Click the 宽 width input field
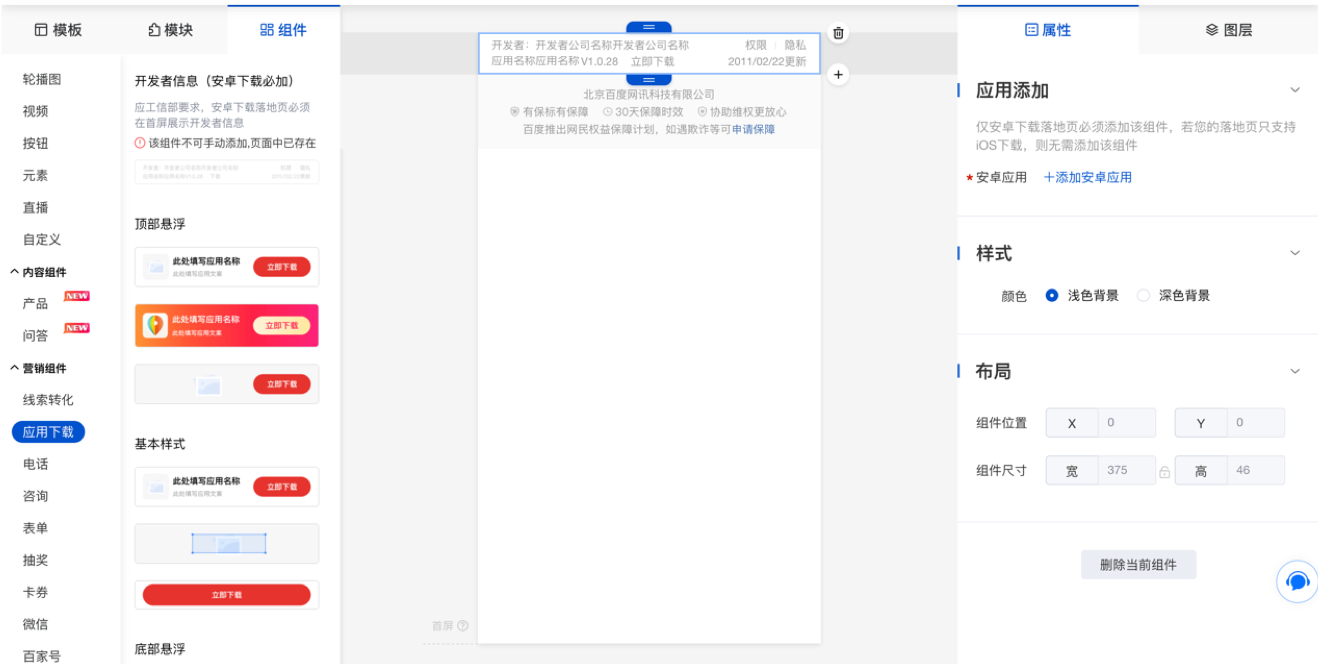 (x=1126, y=470)
